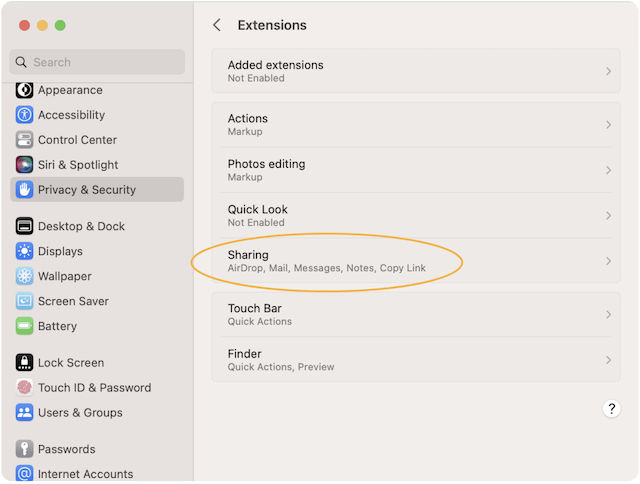
Task: Click the Wallpaper snowflake icon
Action: click(x=24, y=276)
